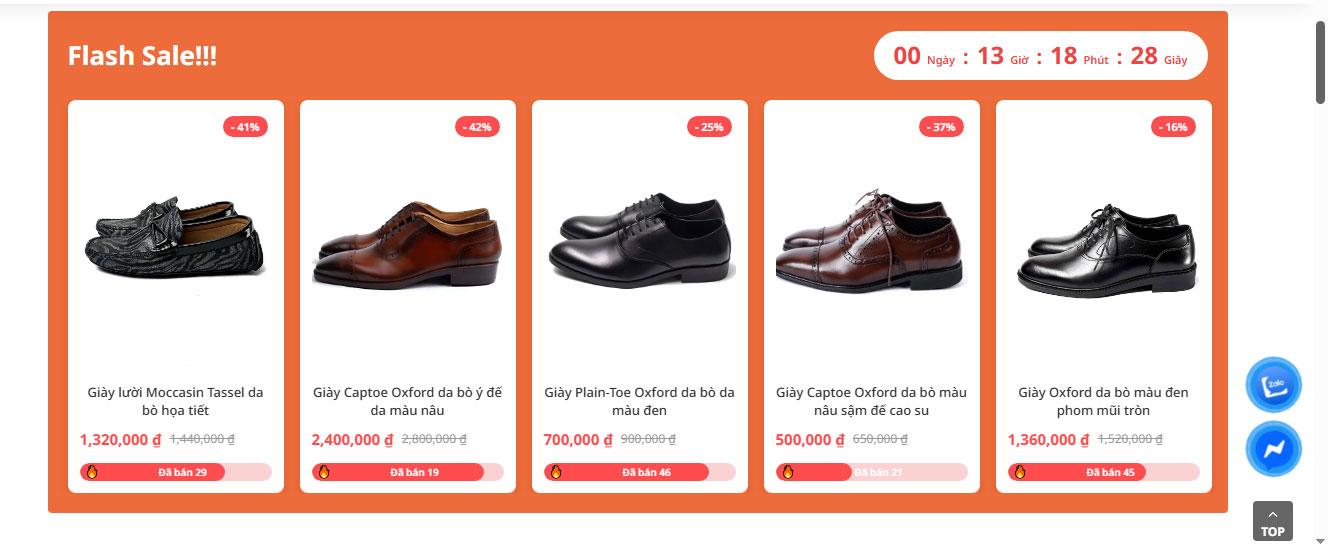This screenshot has height=544, width=1328.
Task: Click the flash sale countdown timer
Action: click(1040, 56)
